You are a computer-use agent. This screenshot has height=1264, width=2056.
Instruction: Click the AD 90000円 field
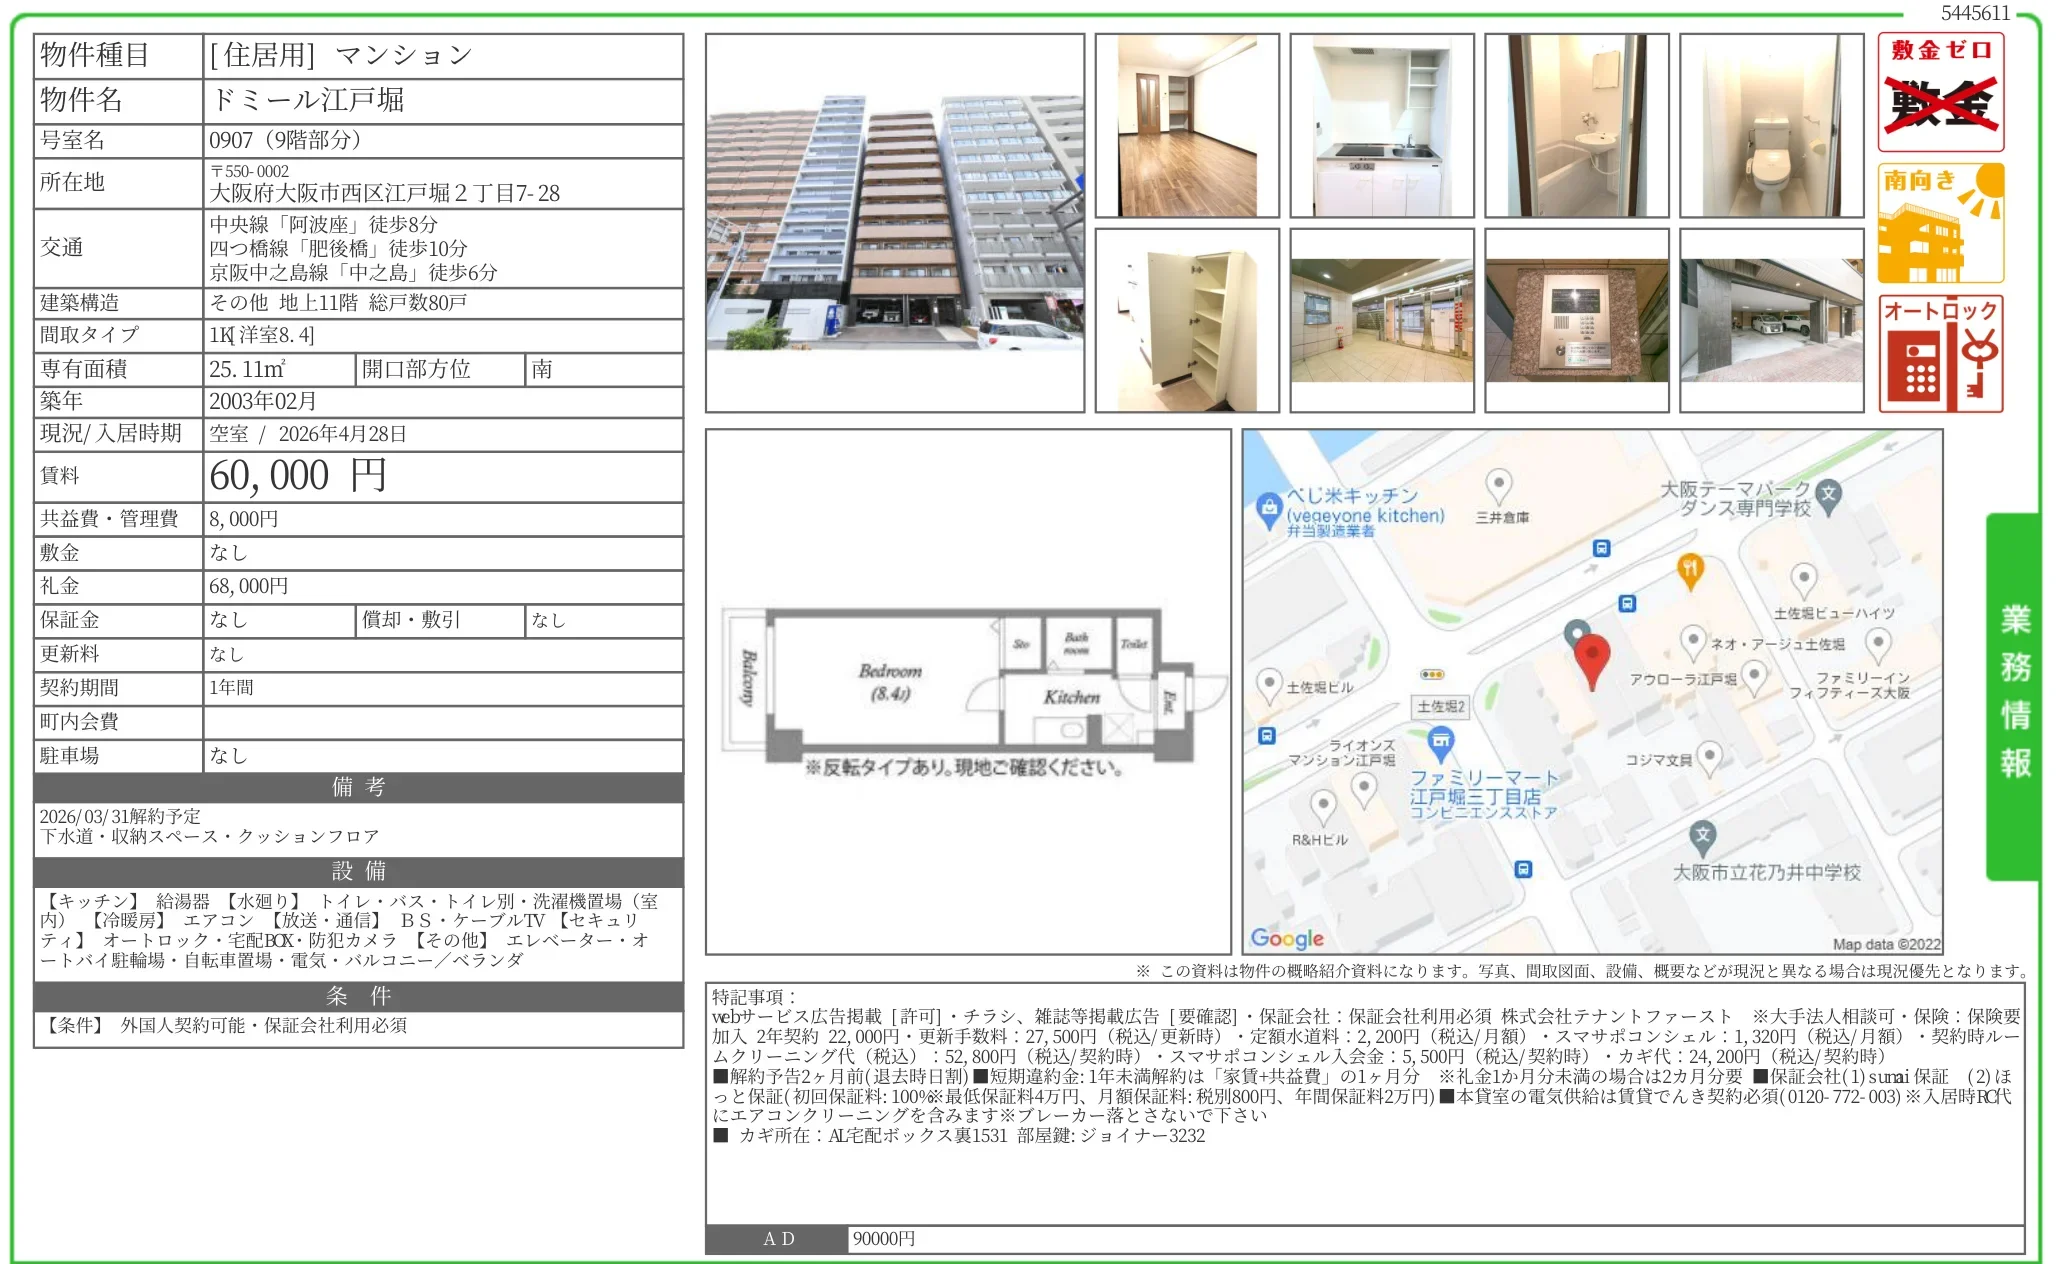884,1239
